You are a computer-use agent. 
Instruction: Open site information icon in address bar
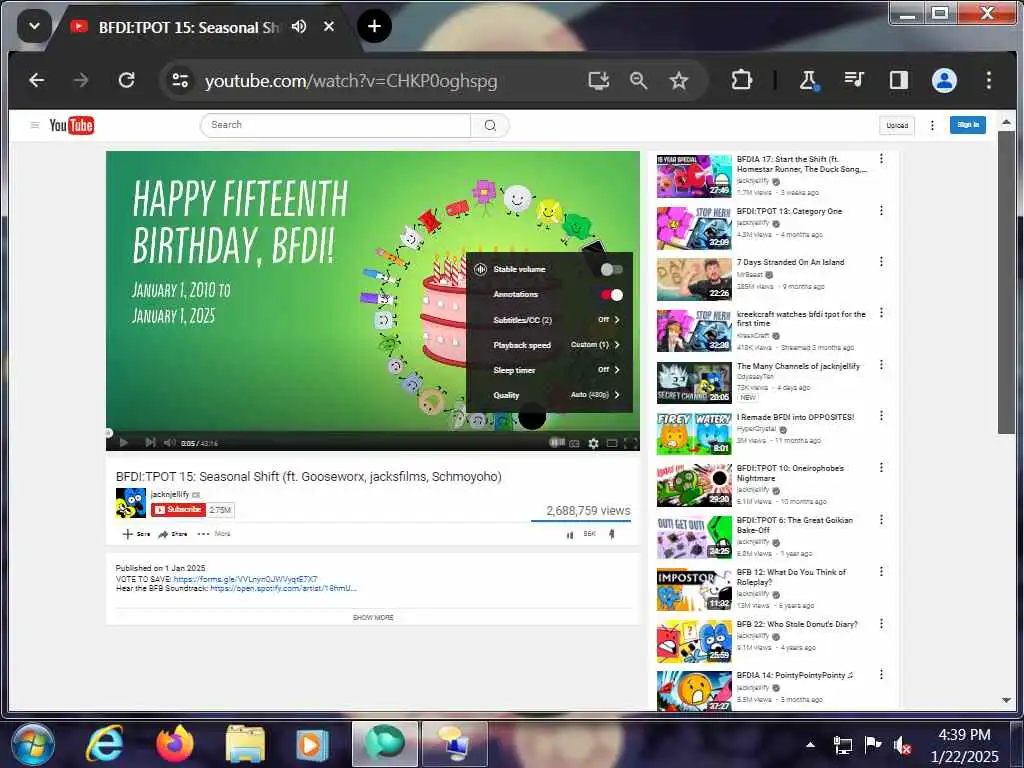click(x=180, y=80)
